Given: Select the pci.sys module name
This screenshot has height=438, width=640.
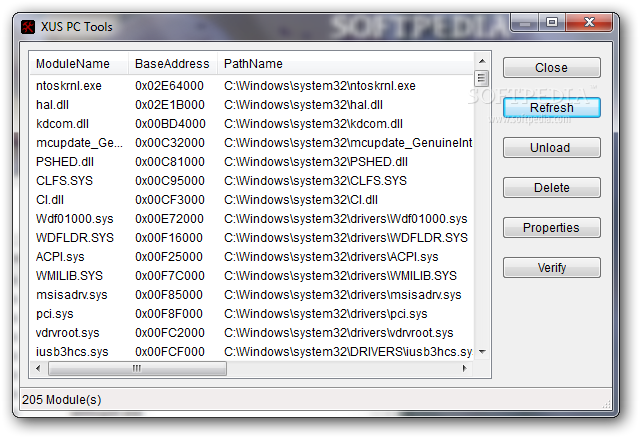Looking at the screenshot, I should tap(55, 313).
